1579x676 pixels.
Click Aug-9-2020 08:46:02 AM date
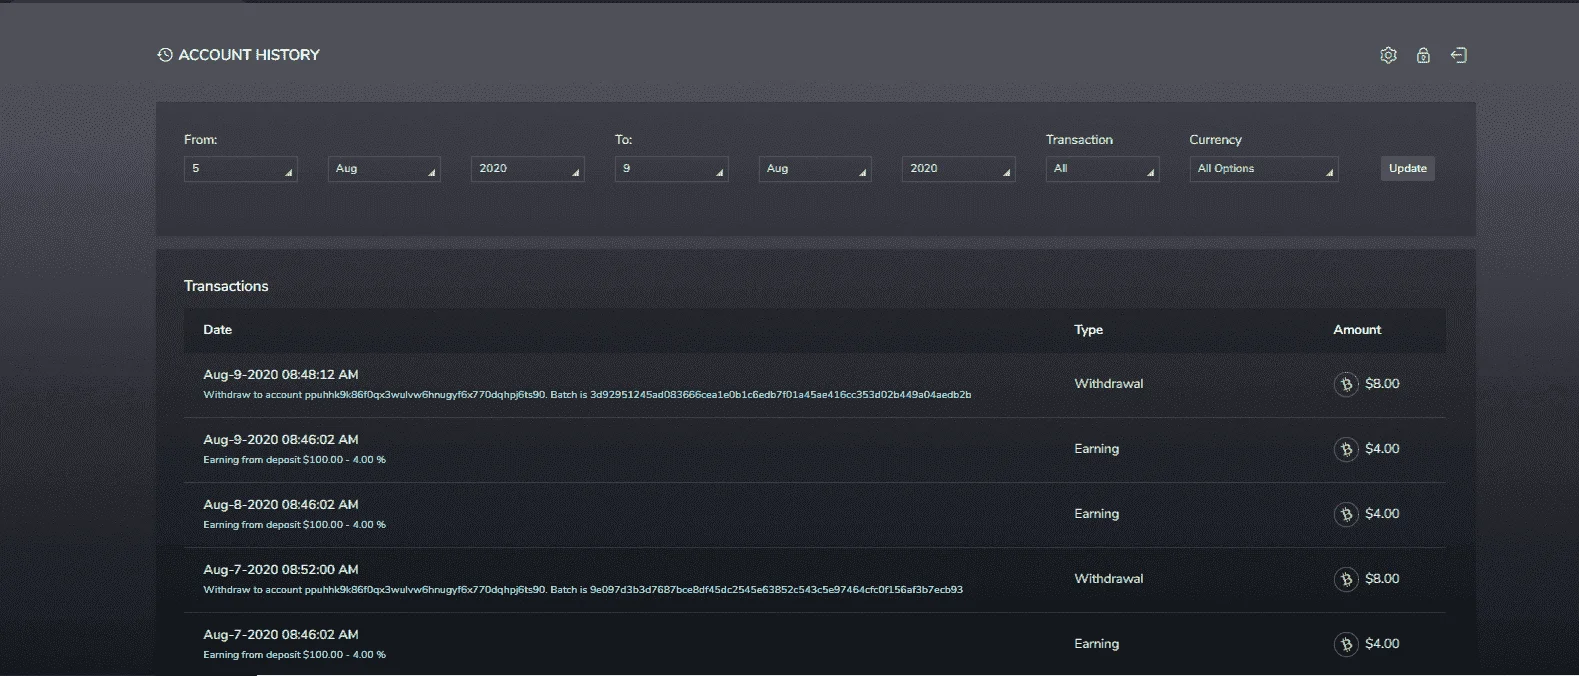[281, 440]
